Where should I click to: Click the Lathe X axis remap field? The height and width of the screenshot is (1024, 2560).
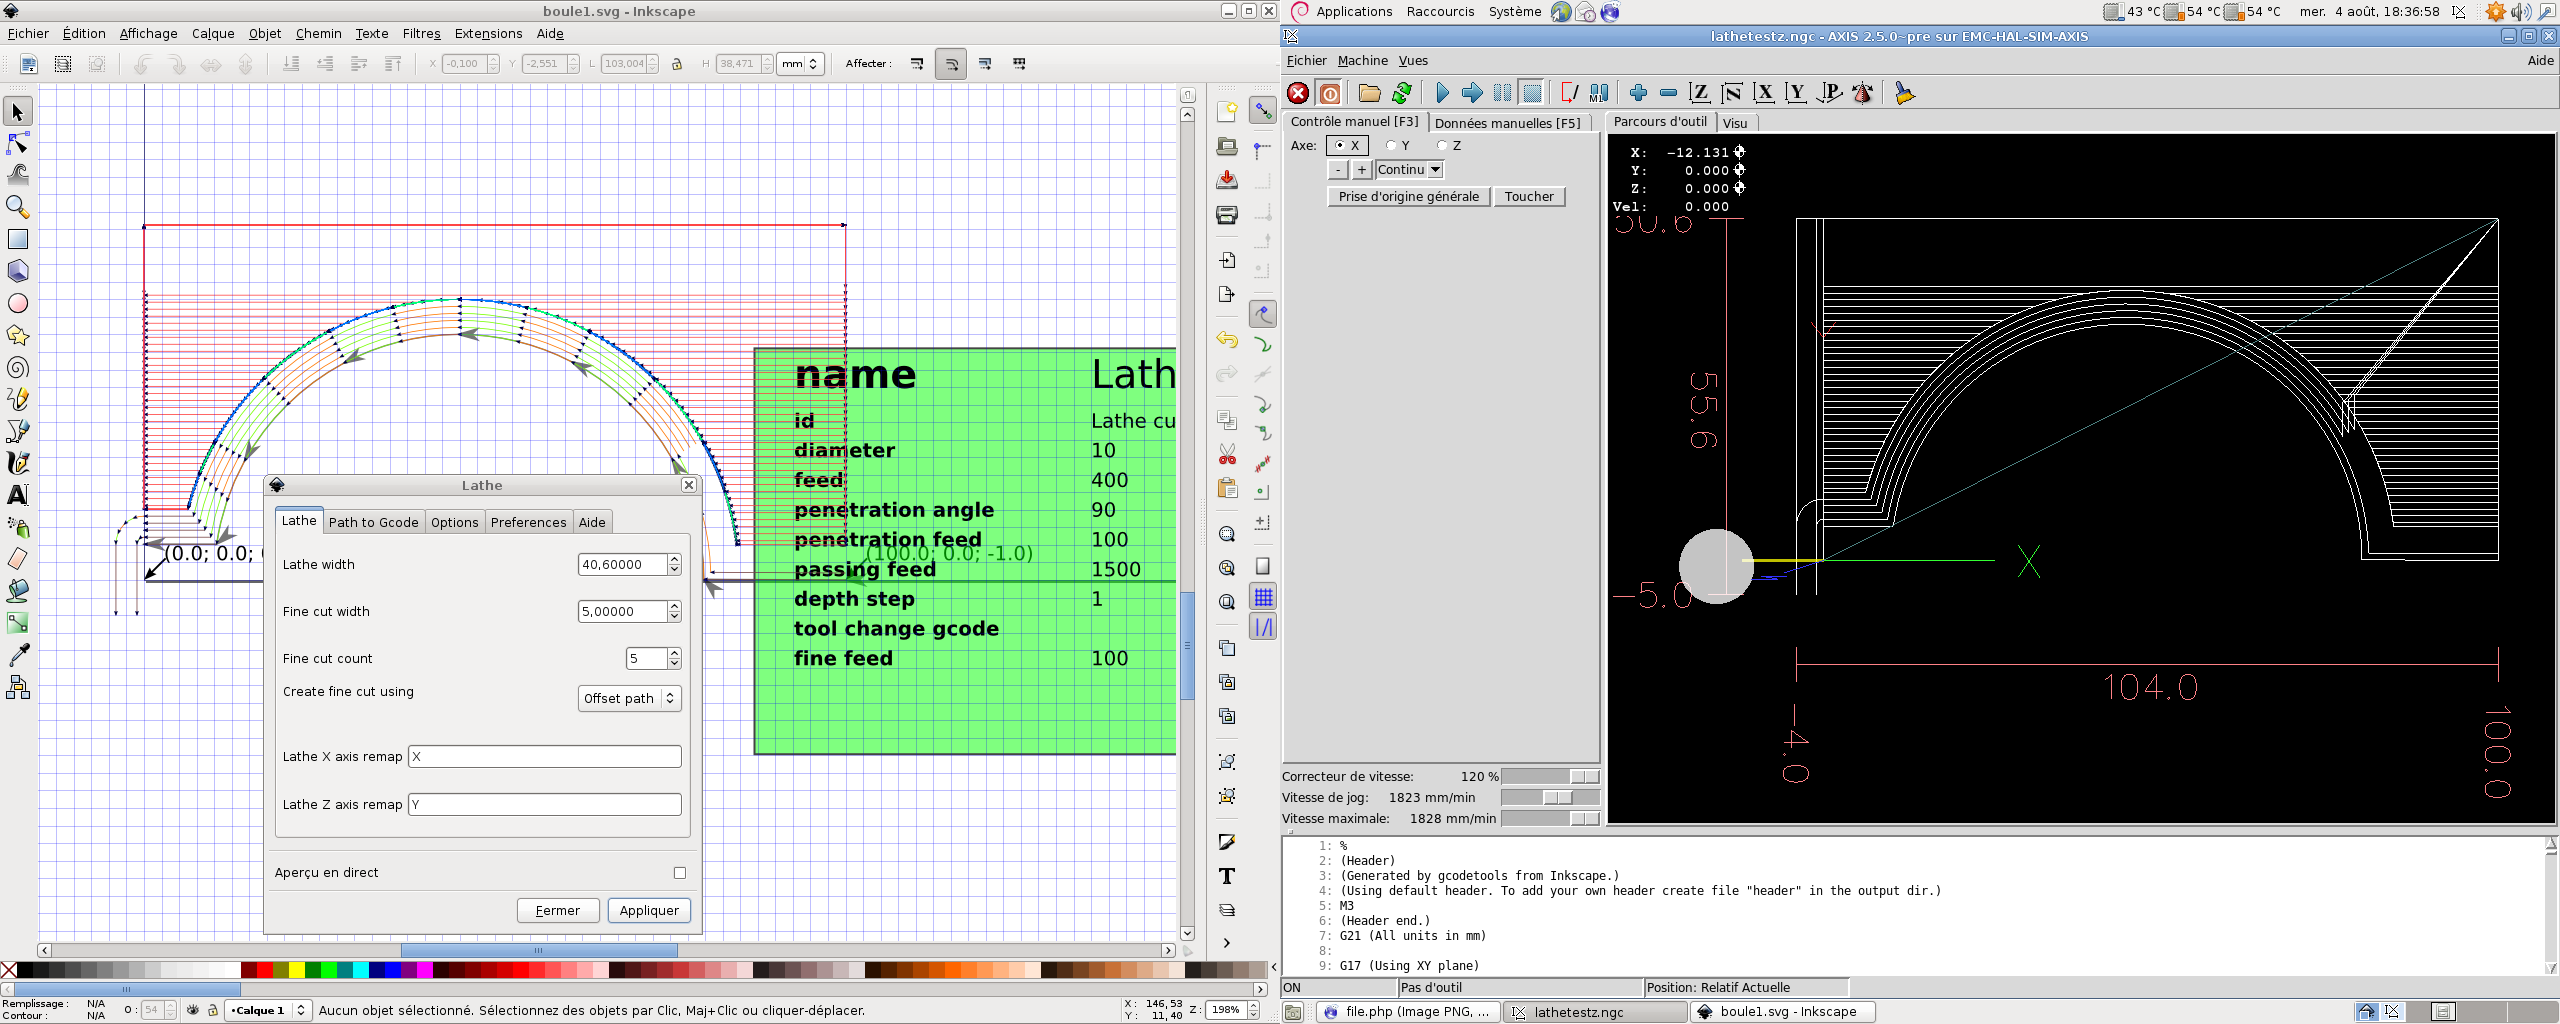click(x=545, y=757)
